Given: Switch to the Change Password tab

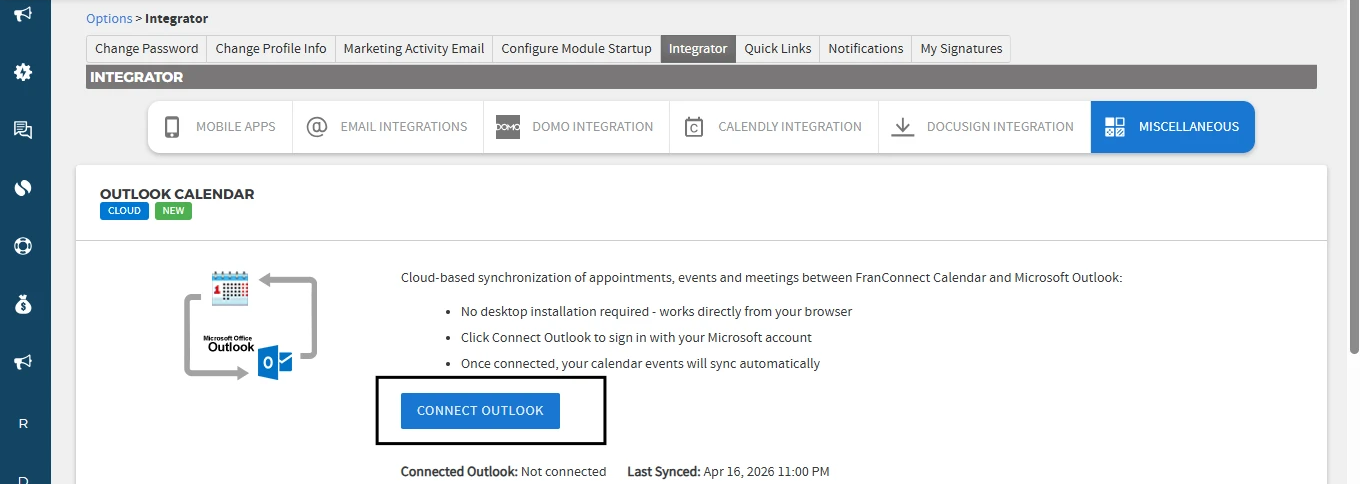Looking at the screenshot, I should coord(147,49).
